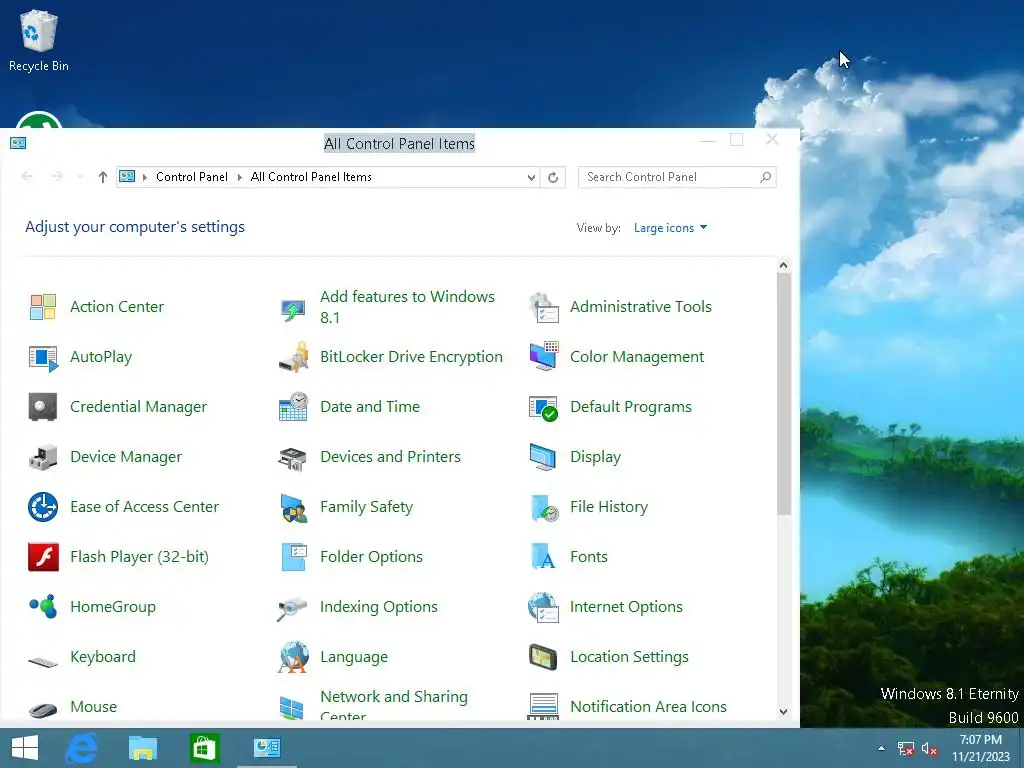Click the Date and Time calendar icon
Image resolution: width=1024 pixels, height=768 pixels.
click(x=293, y=407)
